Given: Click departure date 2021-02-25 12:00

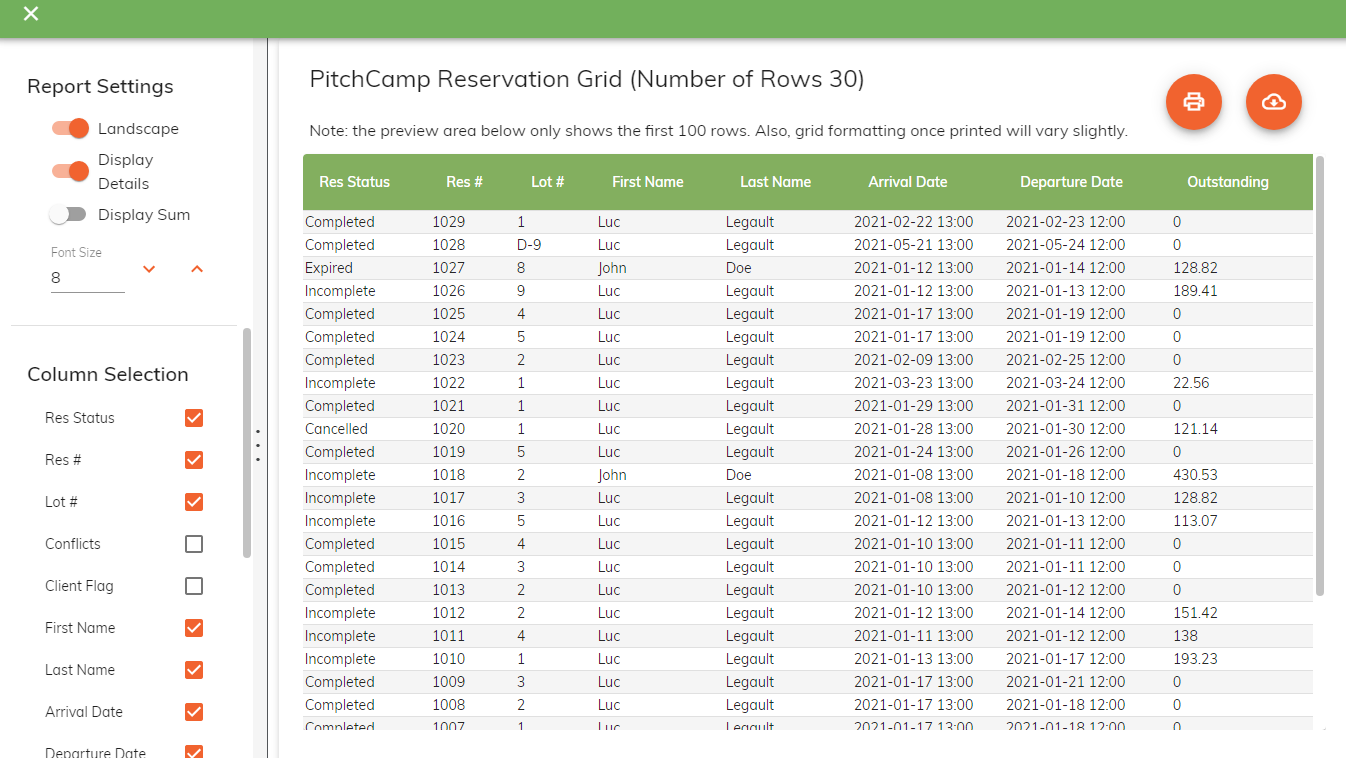Looking at the screenshot, I should point(1066,360).
